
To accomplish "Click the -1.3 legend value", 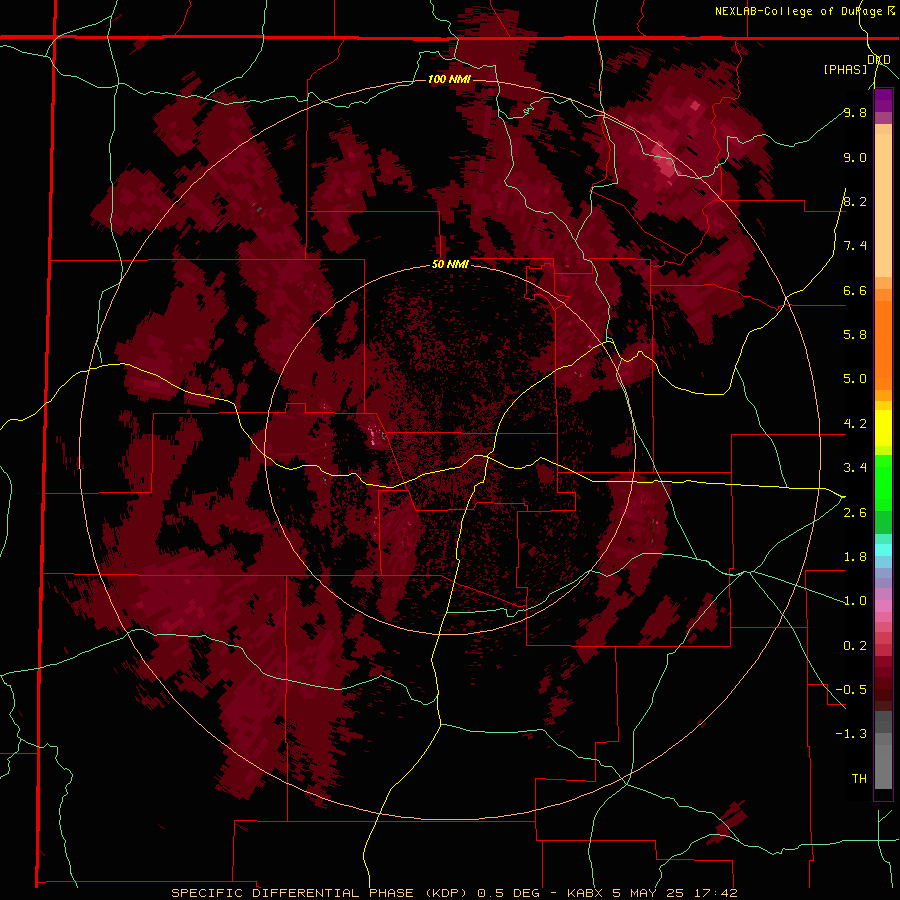I will [x=851, y=734].
